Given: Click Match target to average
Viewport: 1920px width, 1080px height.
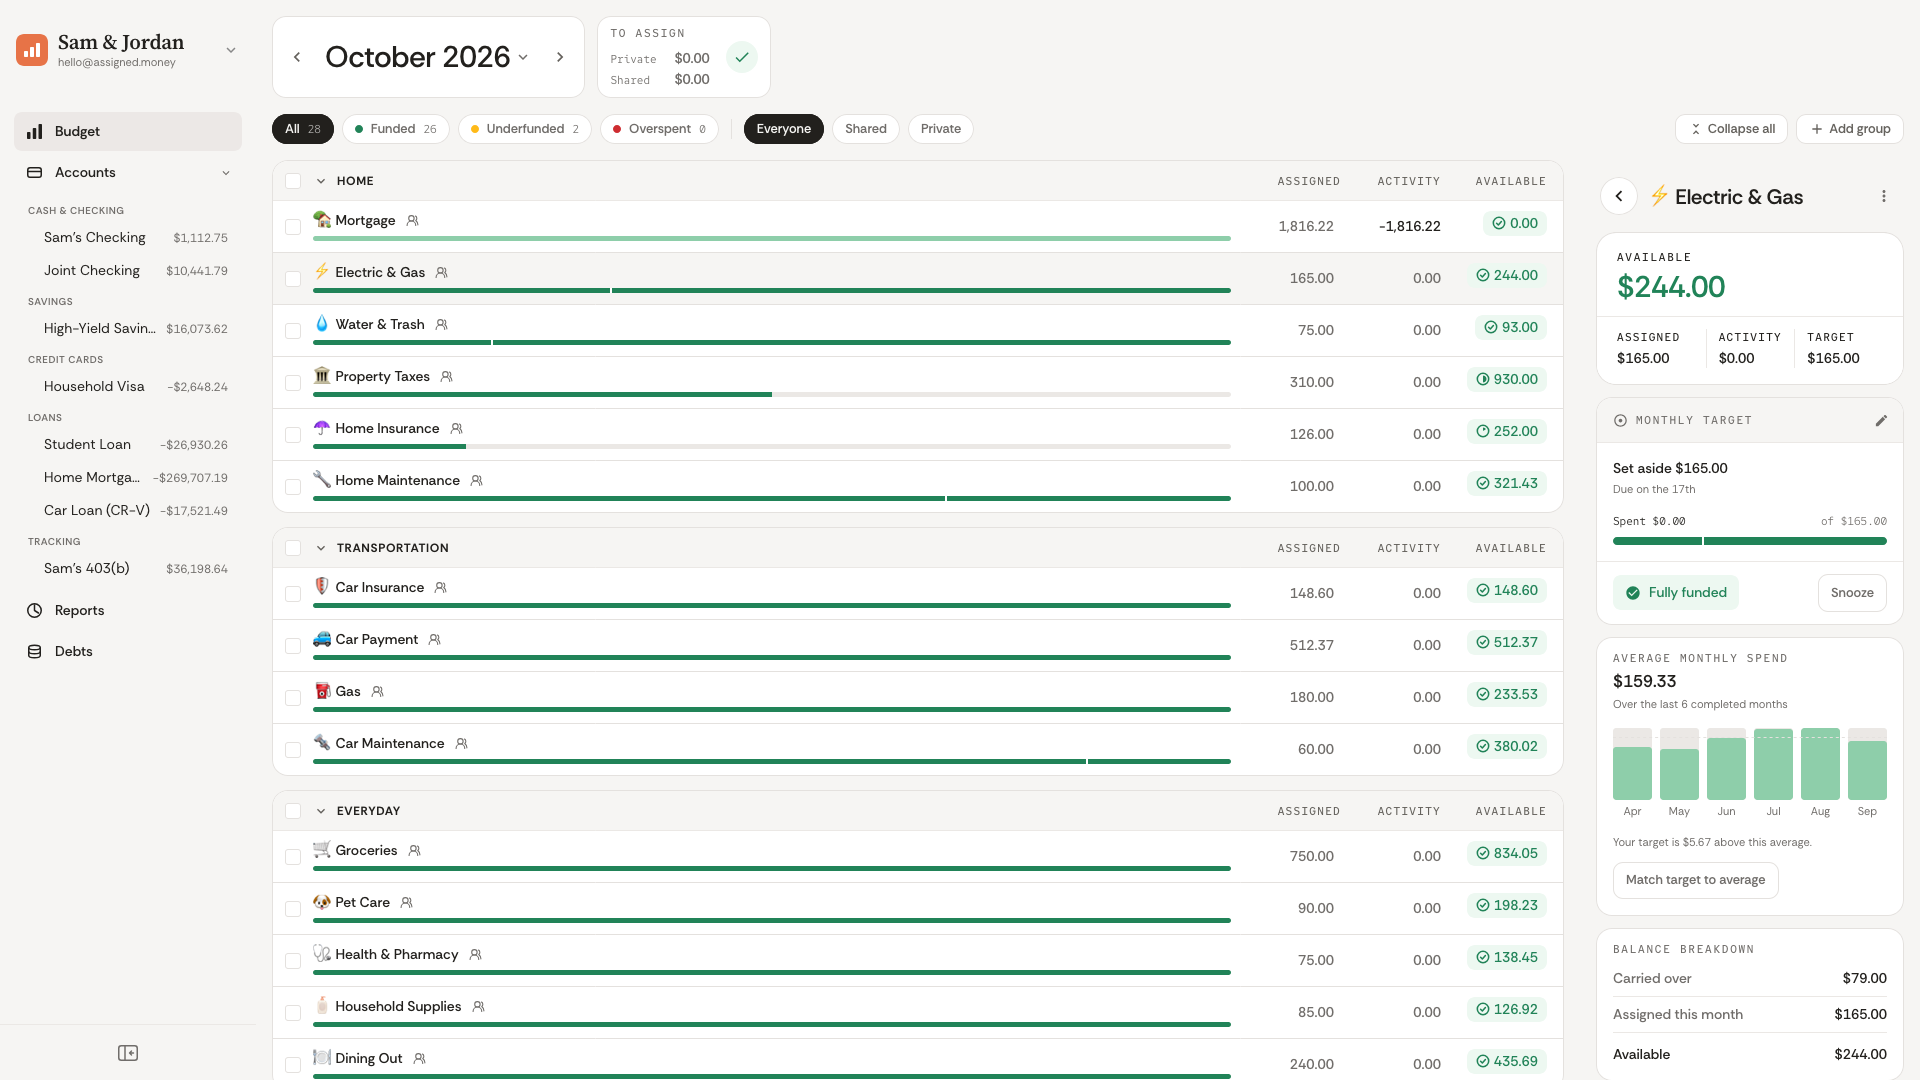Looking at the screenshot, I should pyautogui.click(x=1696, y=880).
